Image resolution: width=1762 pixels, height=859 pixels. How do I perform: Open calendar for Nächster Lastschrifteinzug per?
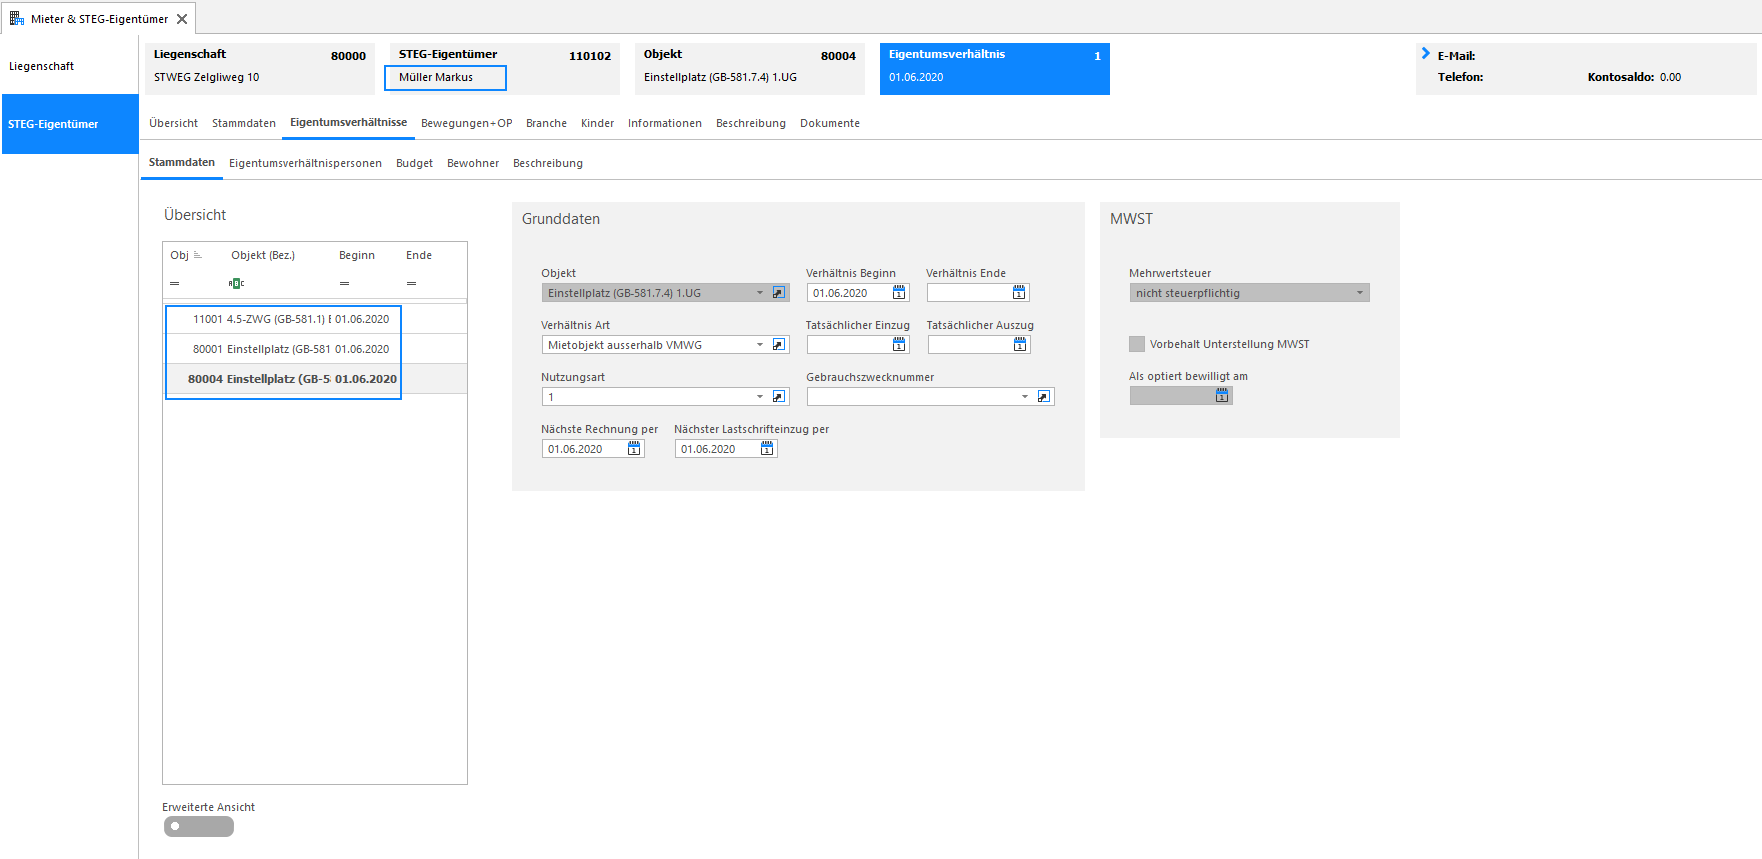(767, 449)
